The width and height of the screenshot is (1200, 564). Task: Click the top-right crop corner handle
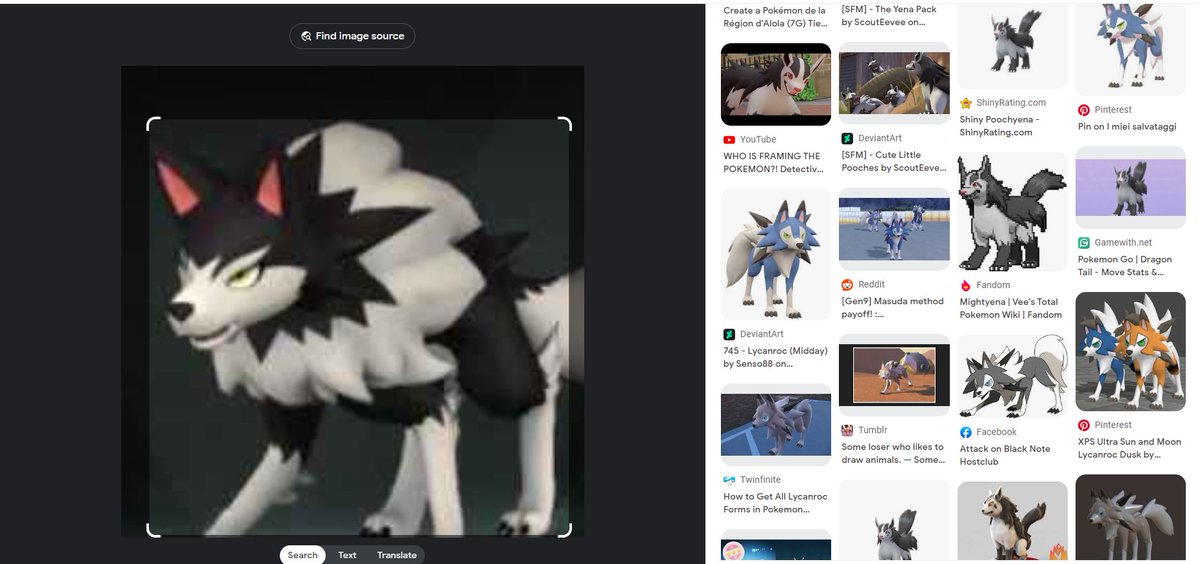[x=566, y=123]
